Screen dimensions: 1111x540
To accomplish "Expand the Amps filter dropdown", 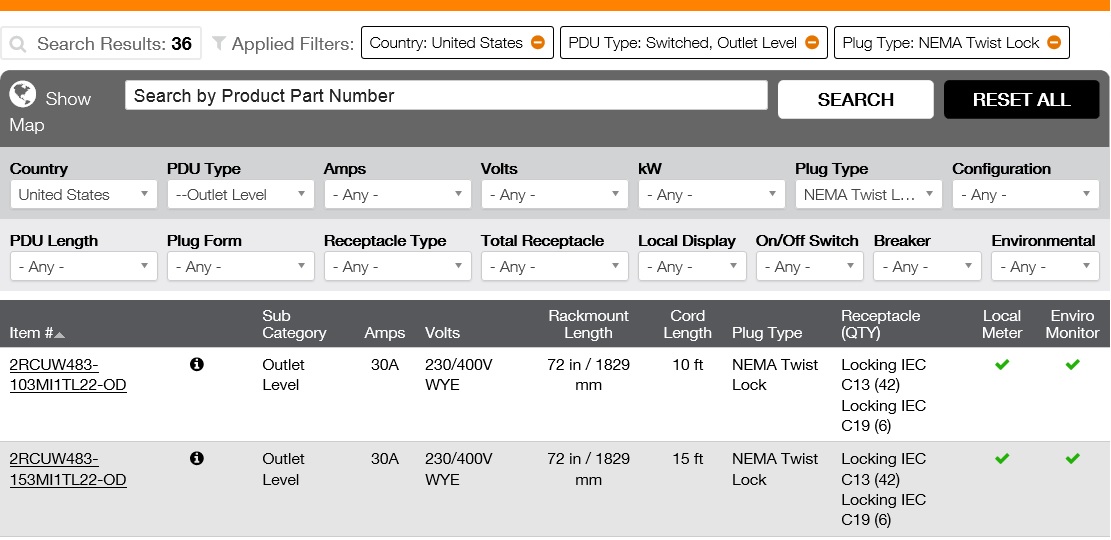I will pyautogui.click(x=397, y=195).
